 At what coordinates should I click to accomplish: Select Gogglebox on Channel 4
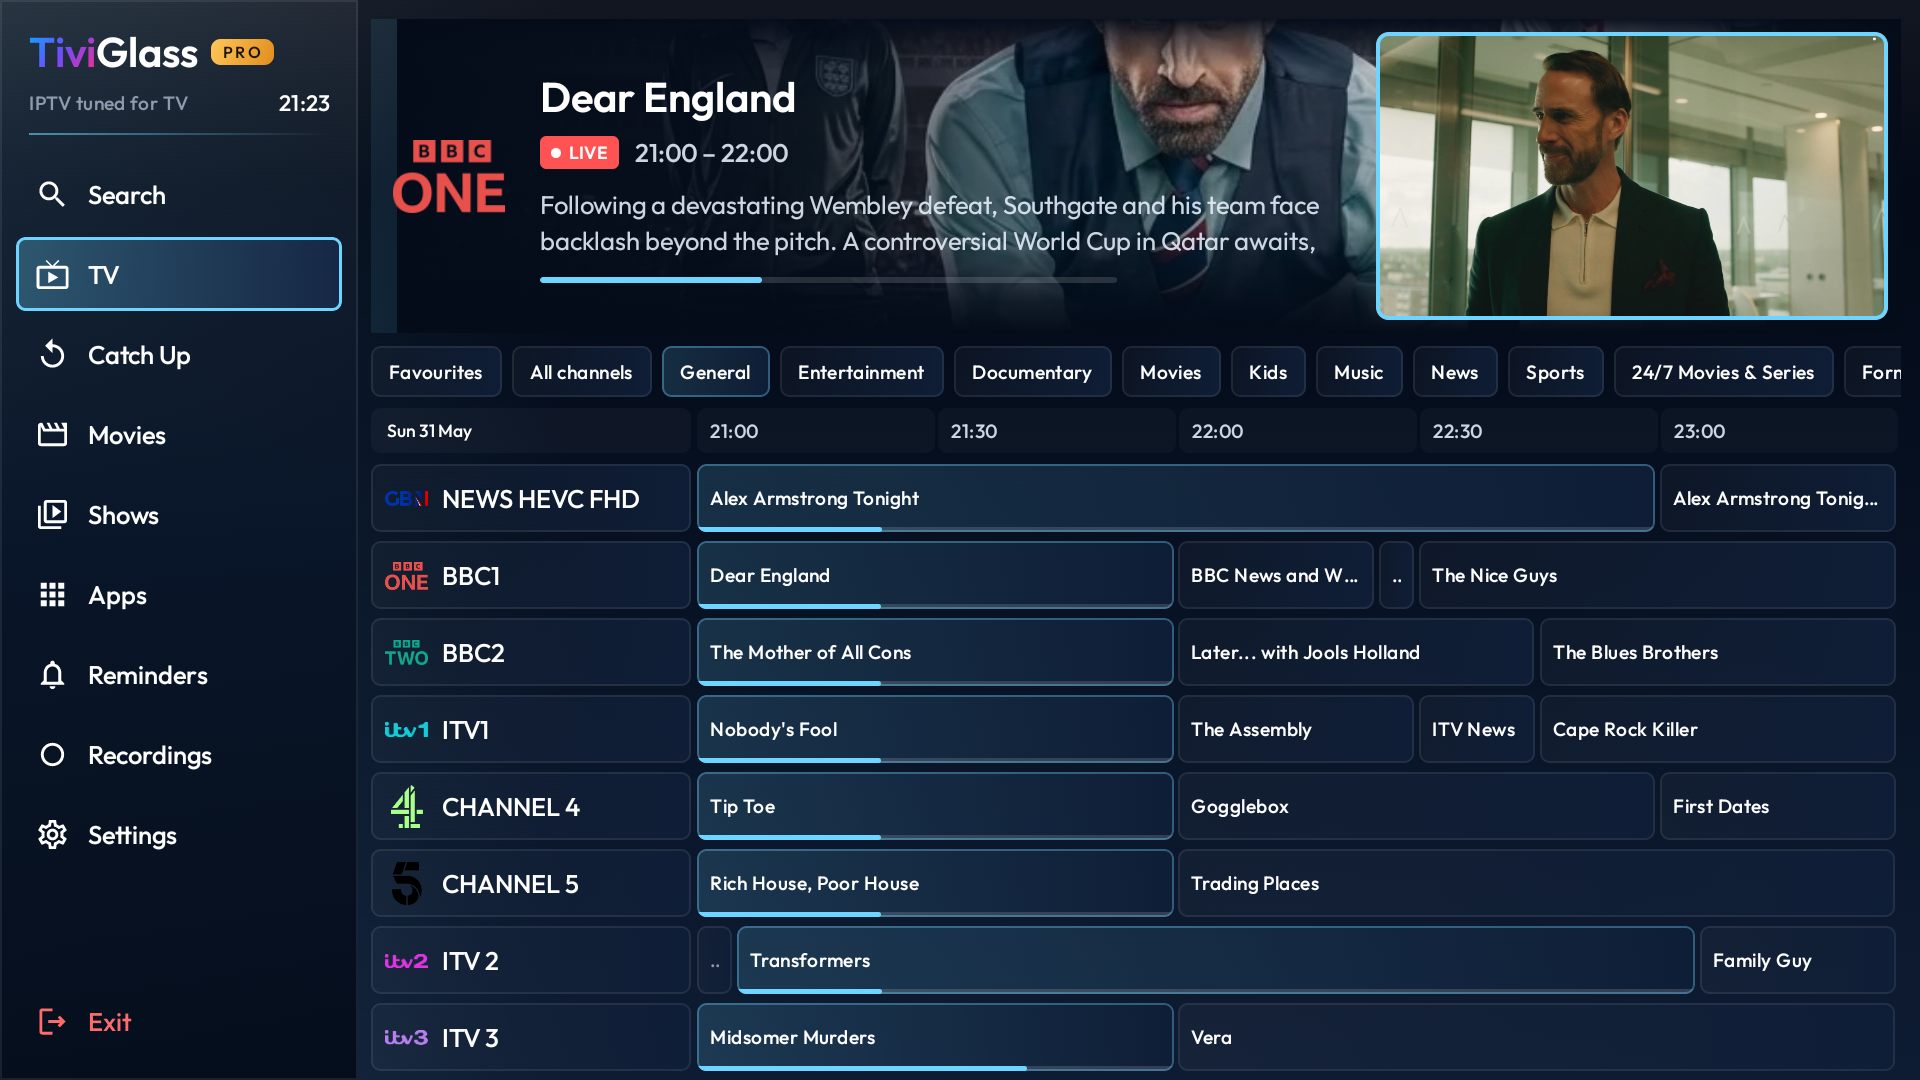pos(1416,806)
